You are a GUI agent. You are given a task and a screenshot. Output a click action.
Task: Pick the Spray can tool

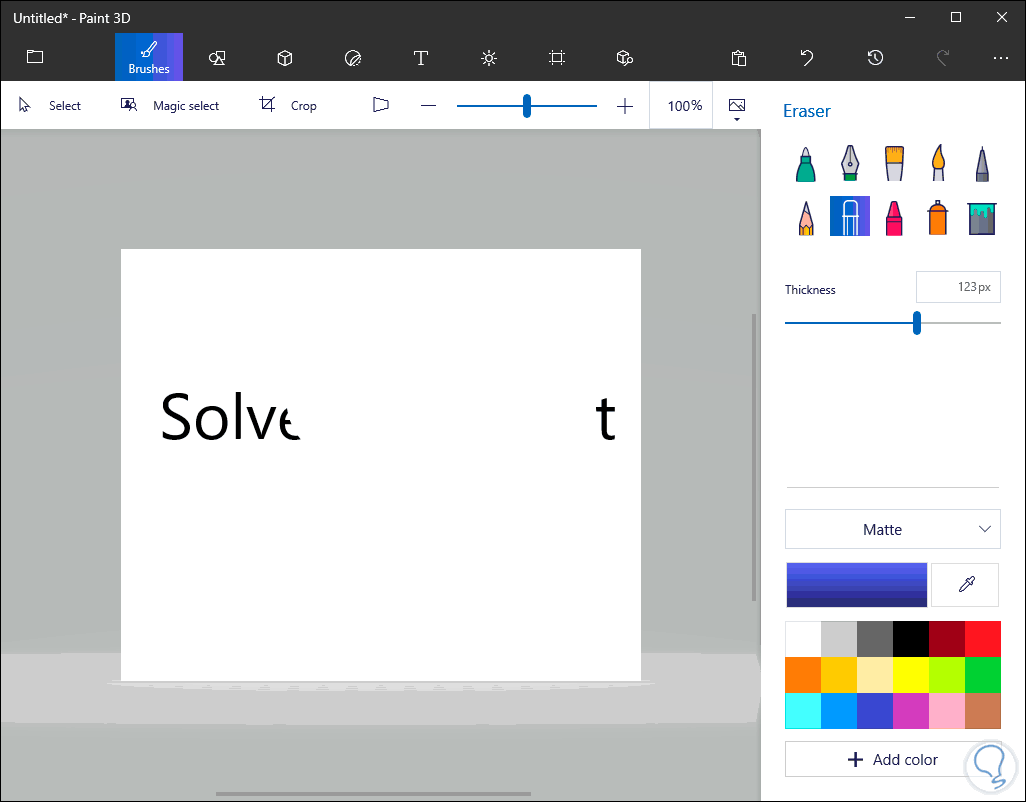938,216
